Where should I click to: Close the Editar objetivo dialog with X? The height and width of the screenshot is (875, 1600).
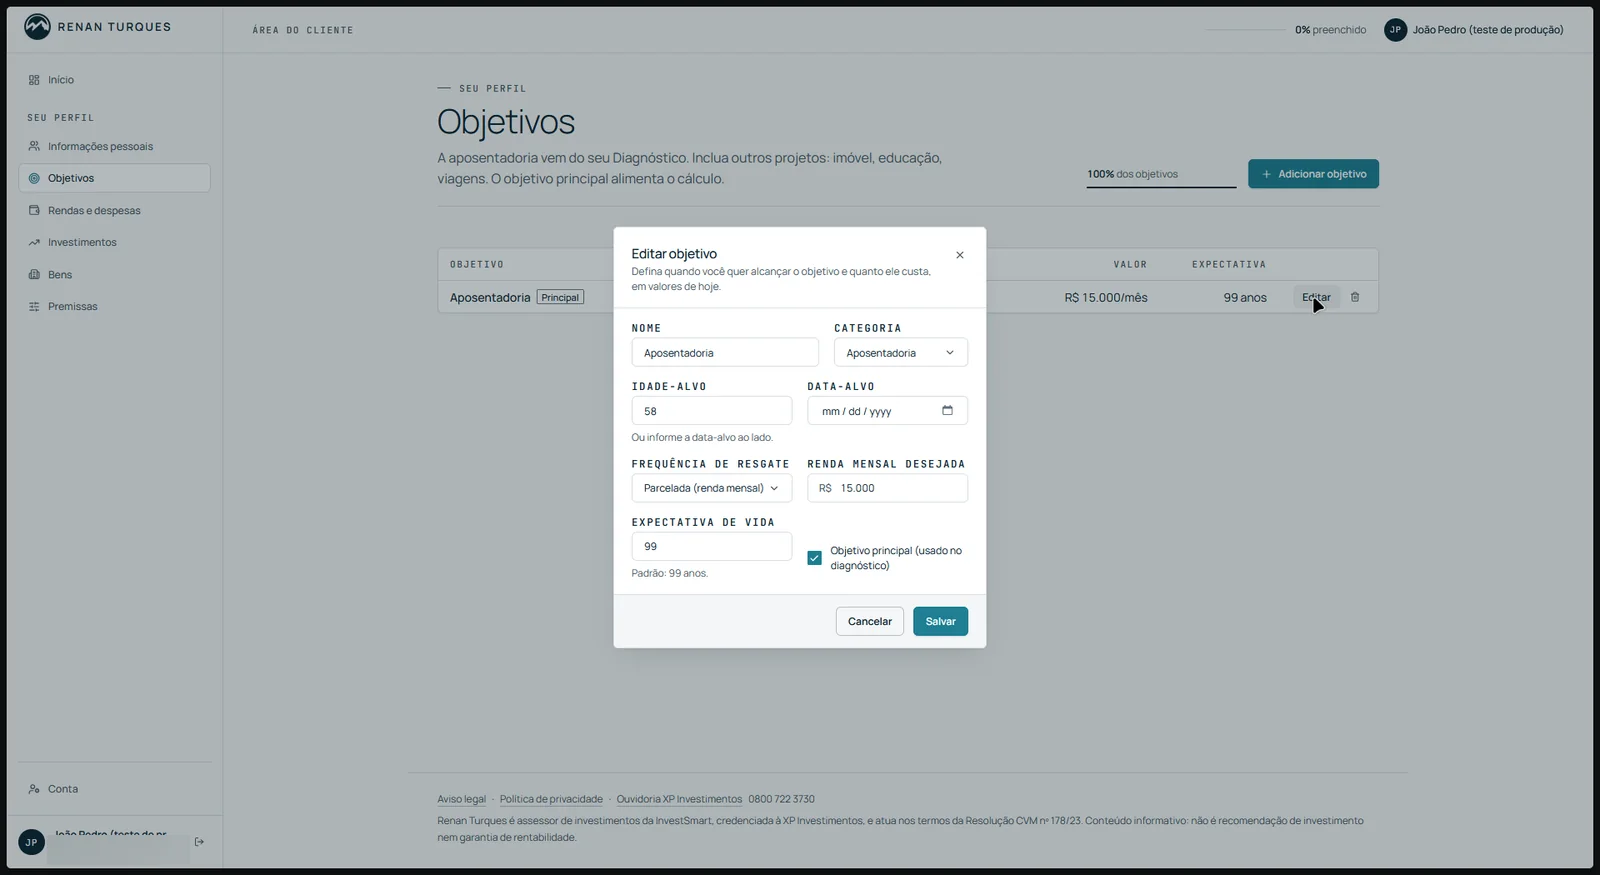[960, 255]
